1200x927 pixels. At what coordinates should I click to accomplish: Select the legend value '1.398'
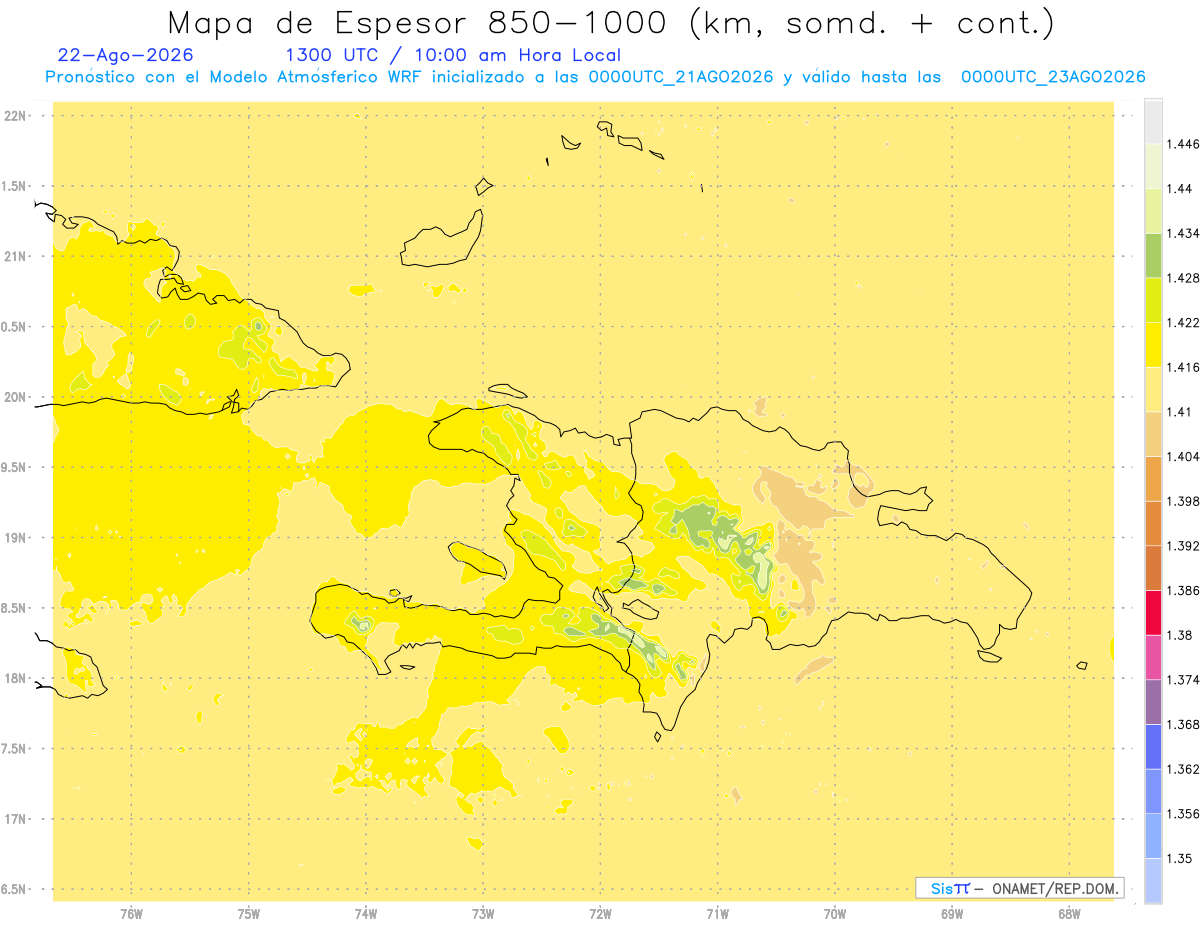(x=1183, y=501)
